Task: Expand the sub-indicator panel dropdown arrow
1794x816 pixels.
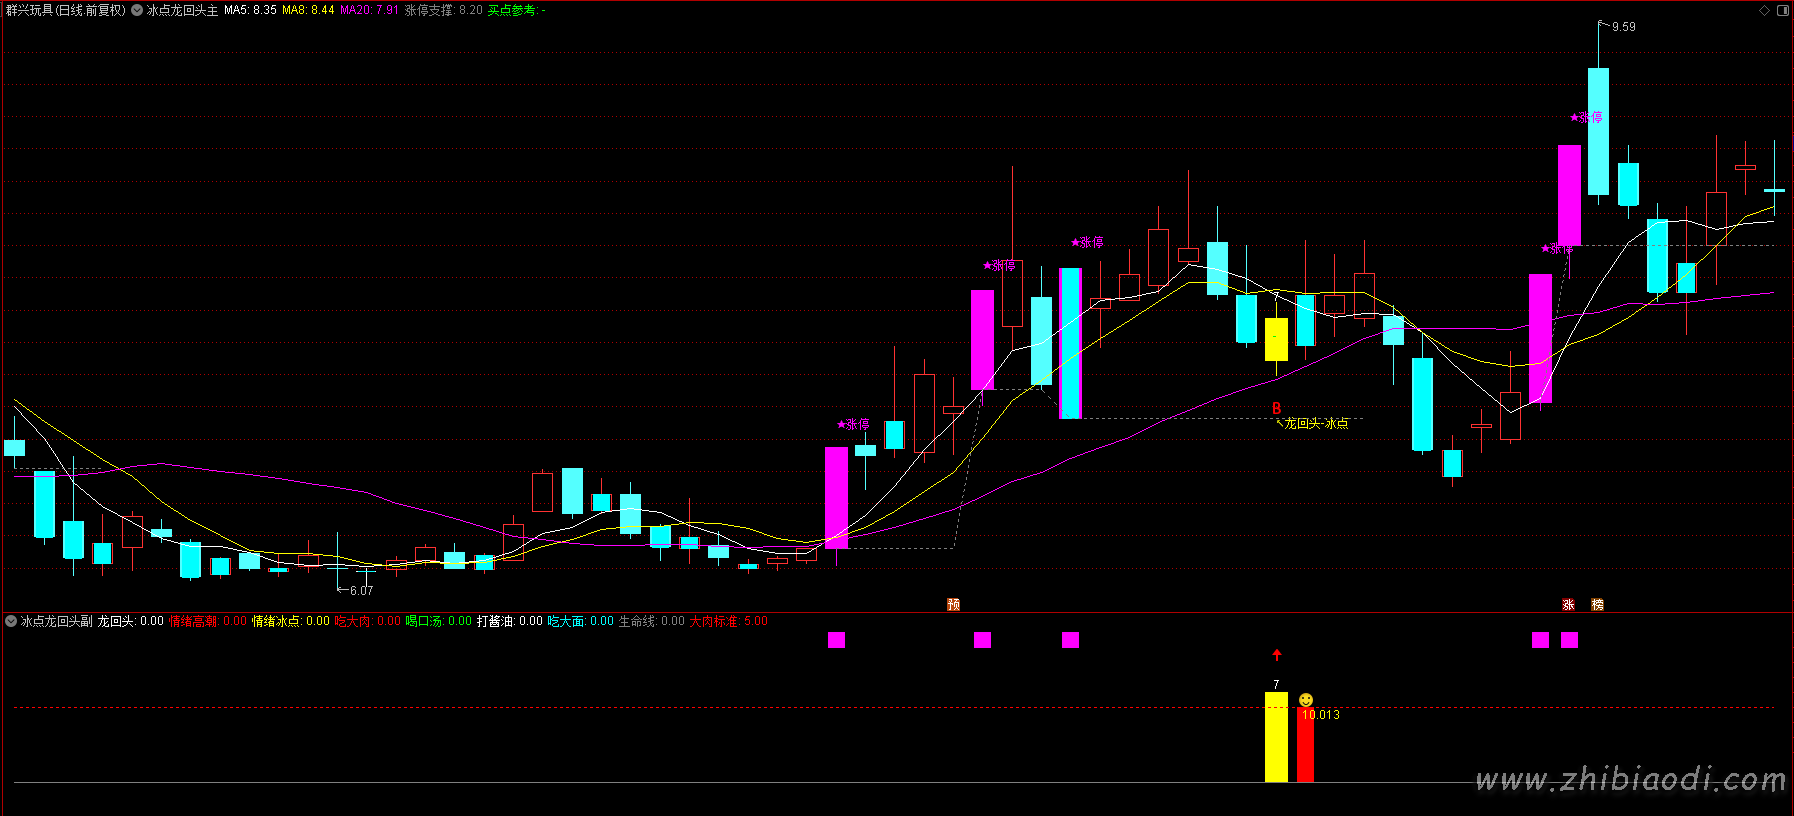Action: click(x=11, y=621)
